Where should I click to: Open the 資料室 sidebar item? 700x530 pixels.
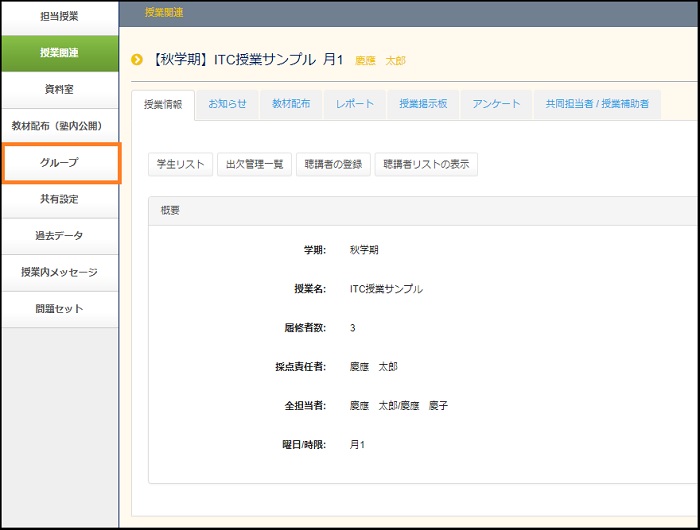coord(59,89)
